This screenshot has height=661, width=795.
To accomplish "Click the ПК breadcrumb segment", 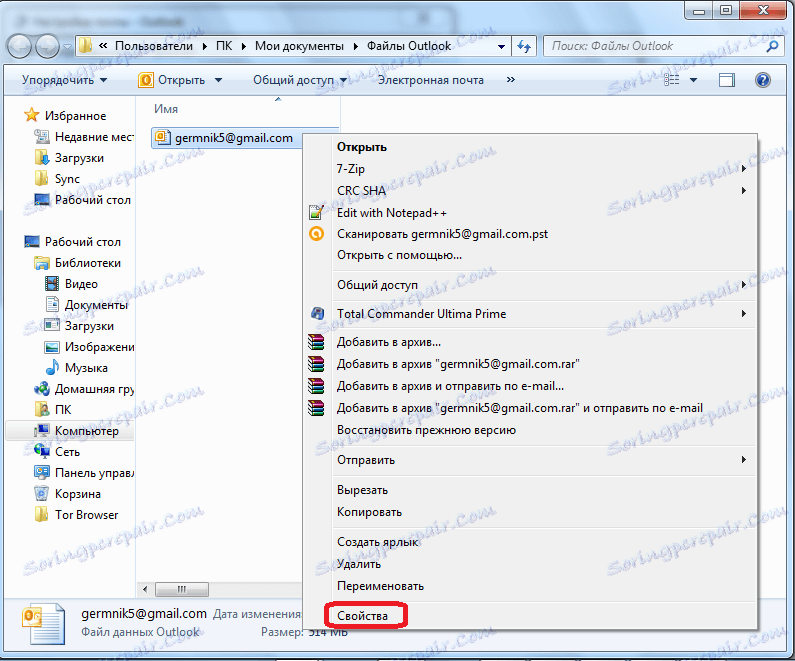I will pos(224,46).
